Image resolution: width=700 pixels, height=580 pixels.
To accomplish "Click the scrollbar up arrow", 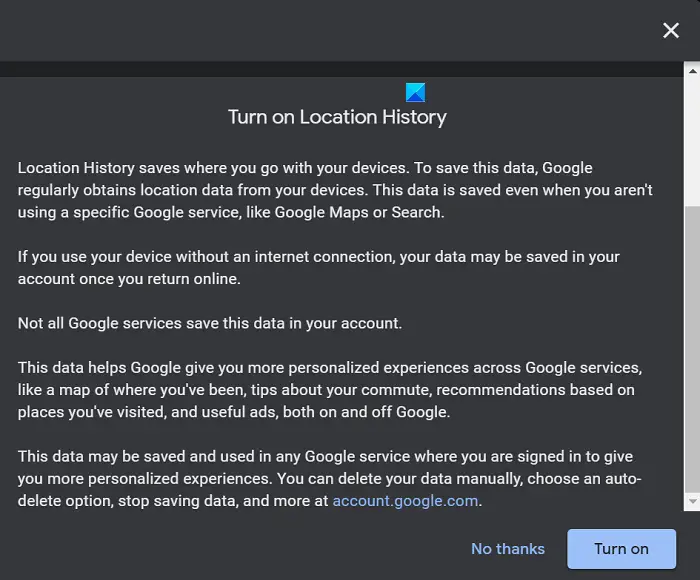I will tap(691, 71).
